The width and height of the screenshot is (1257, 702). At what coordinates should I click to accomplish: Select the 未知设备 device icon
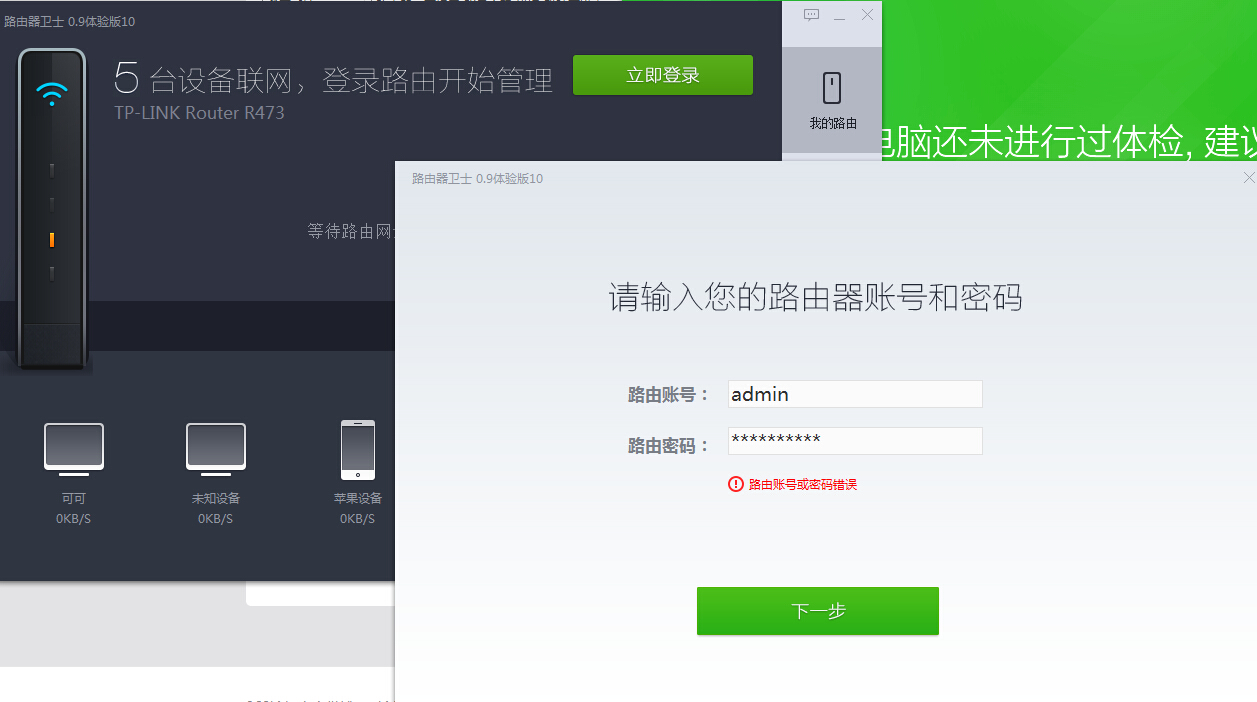(215, 448)
